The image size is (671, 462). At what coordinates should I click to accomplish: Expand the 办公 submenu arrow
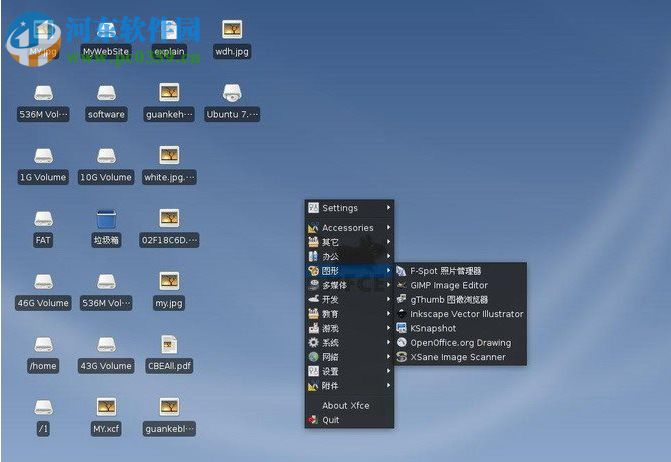click(388, 256)
